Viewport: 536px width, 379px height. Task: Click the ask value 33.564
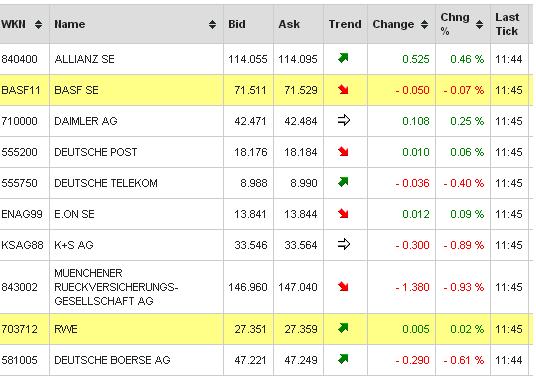click(x=301, y=245)
